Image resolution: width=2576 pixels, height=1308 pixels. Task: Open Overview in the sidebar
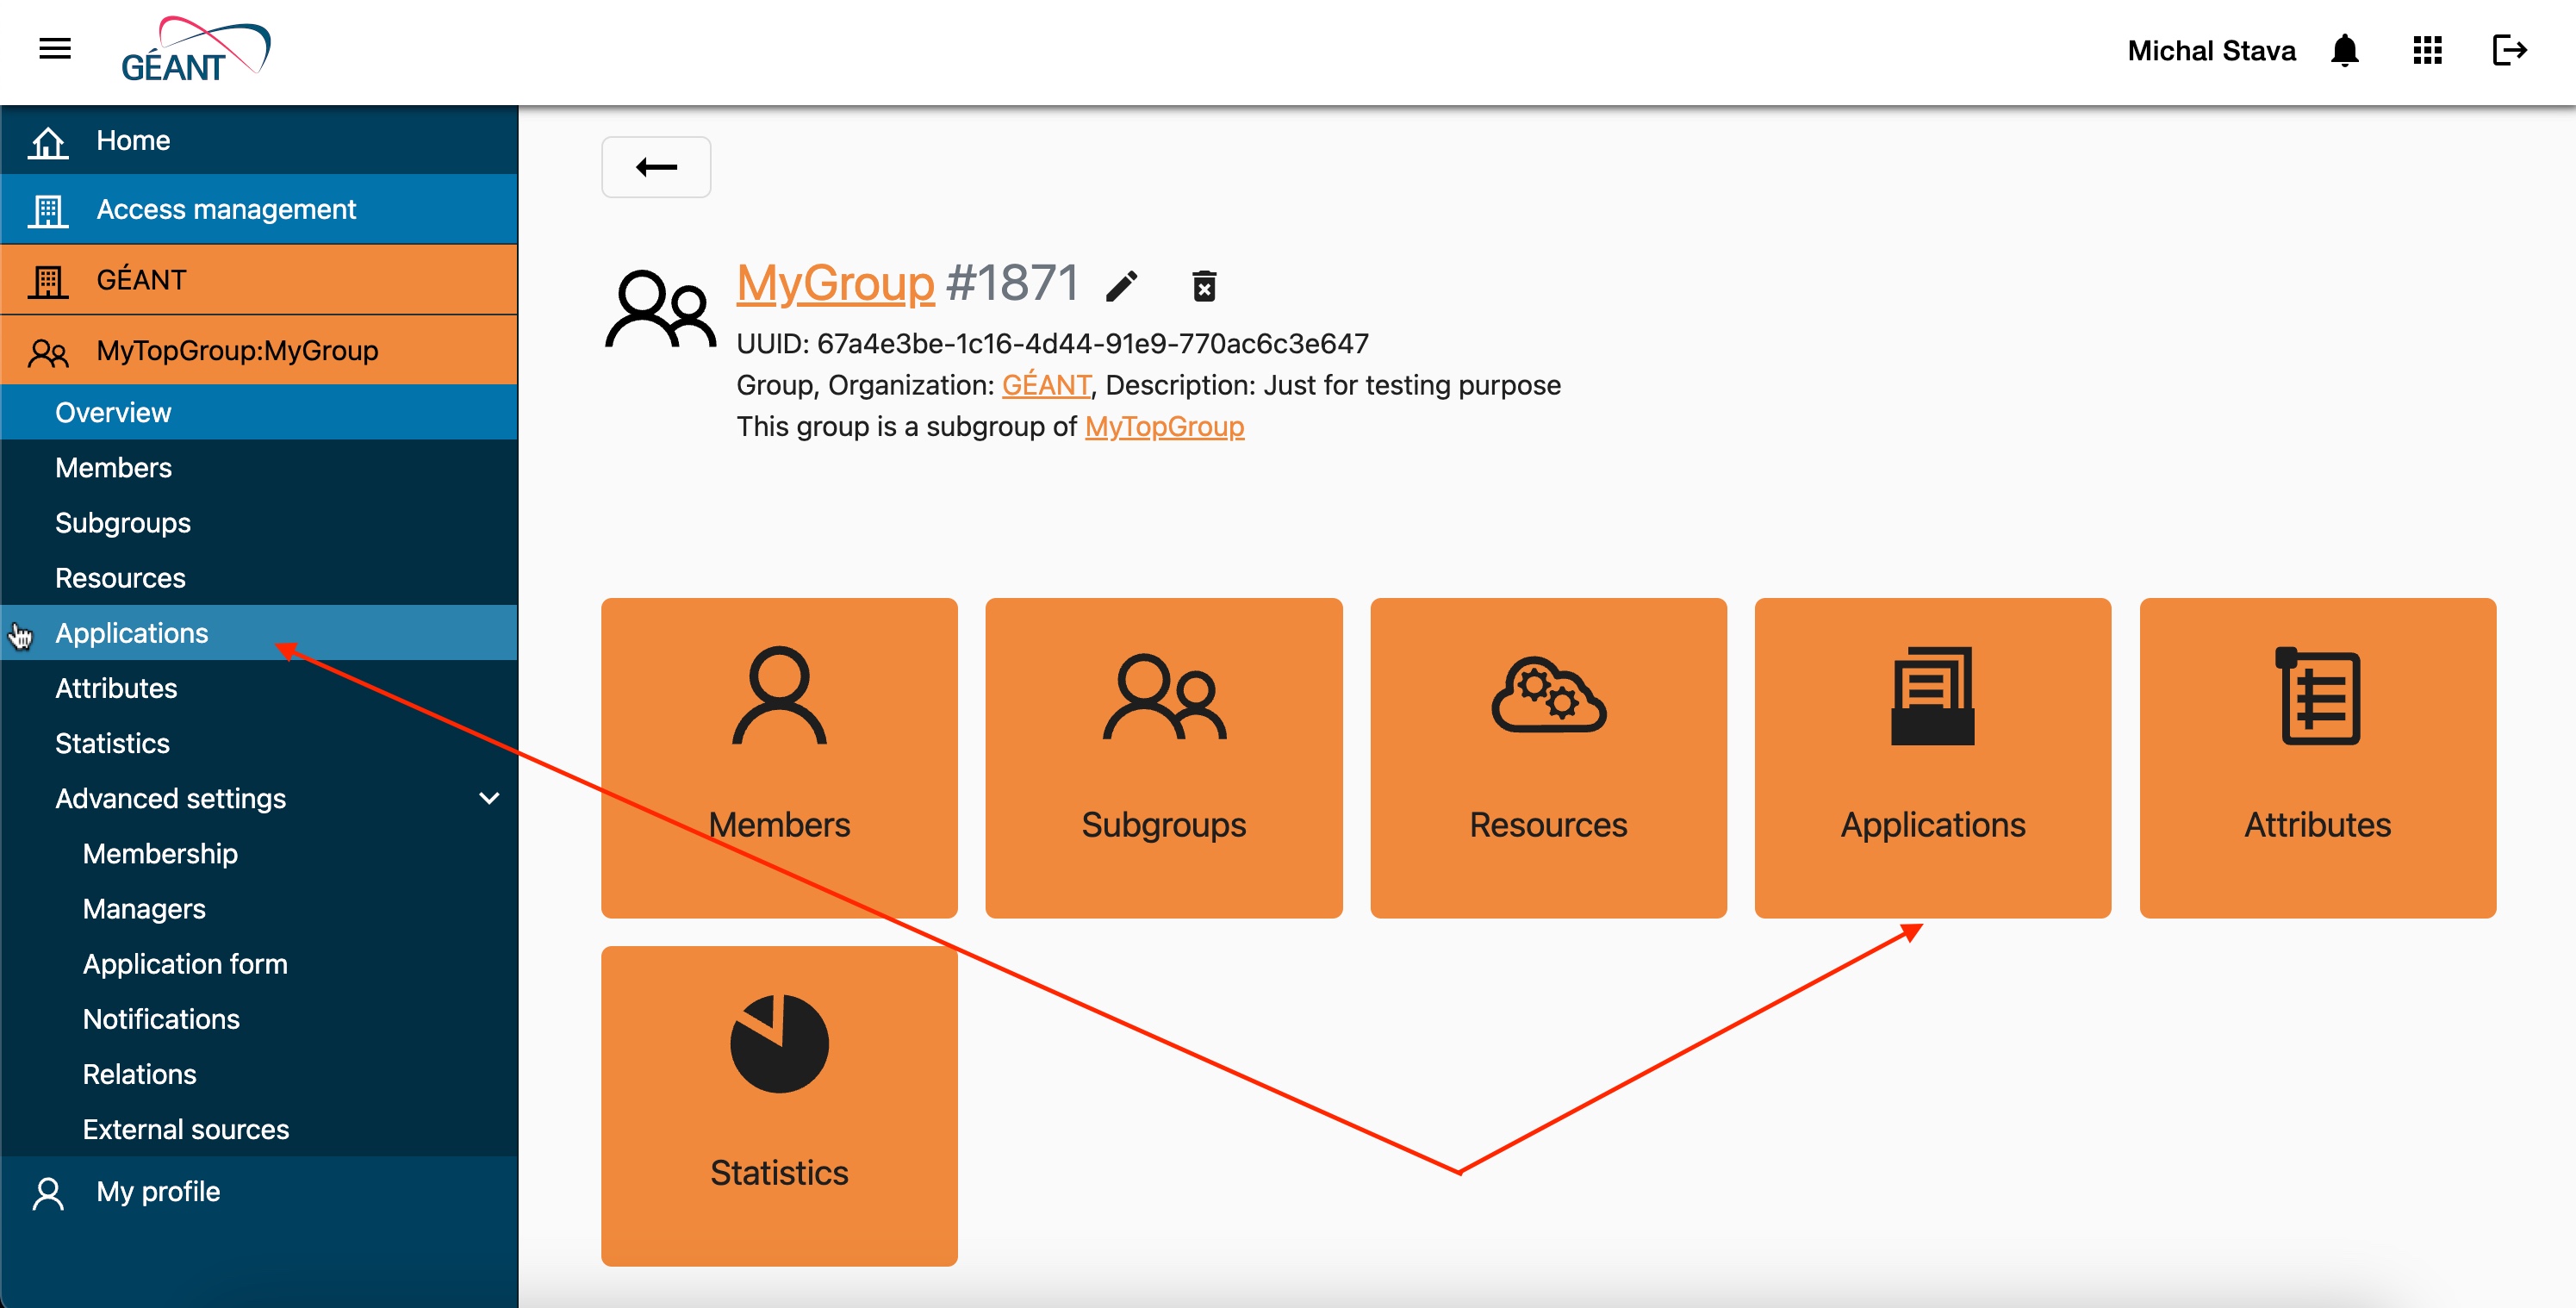259,412
